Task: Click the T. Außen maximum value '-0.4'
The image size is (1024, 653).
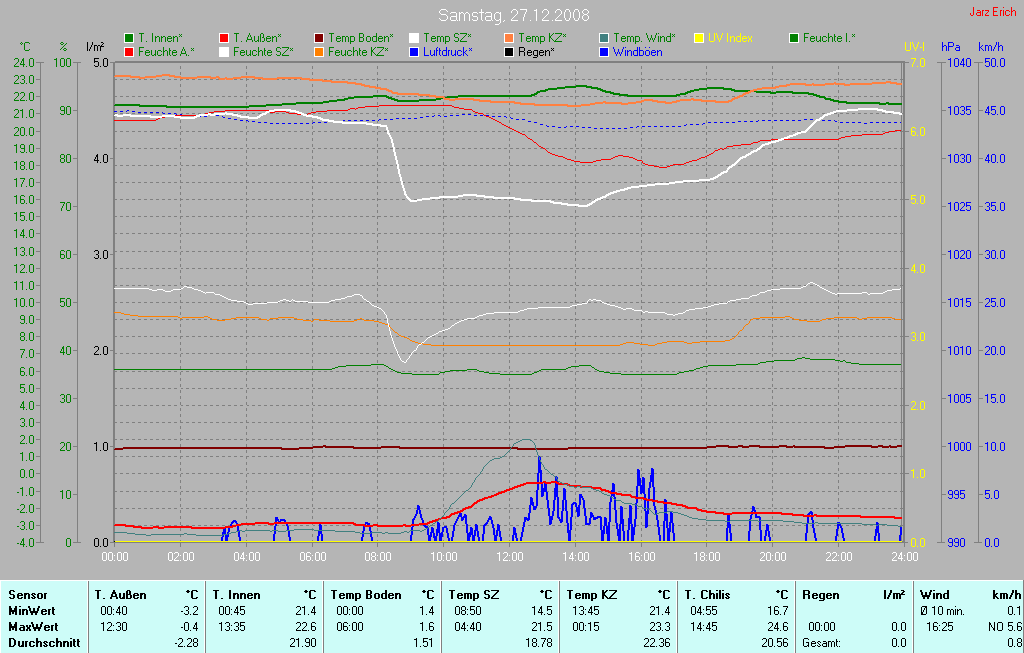Action: coord(188,627)
